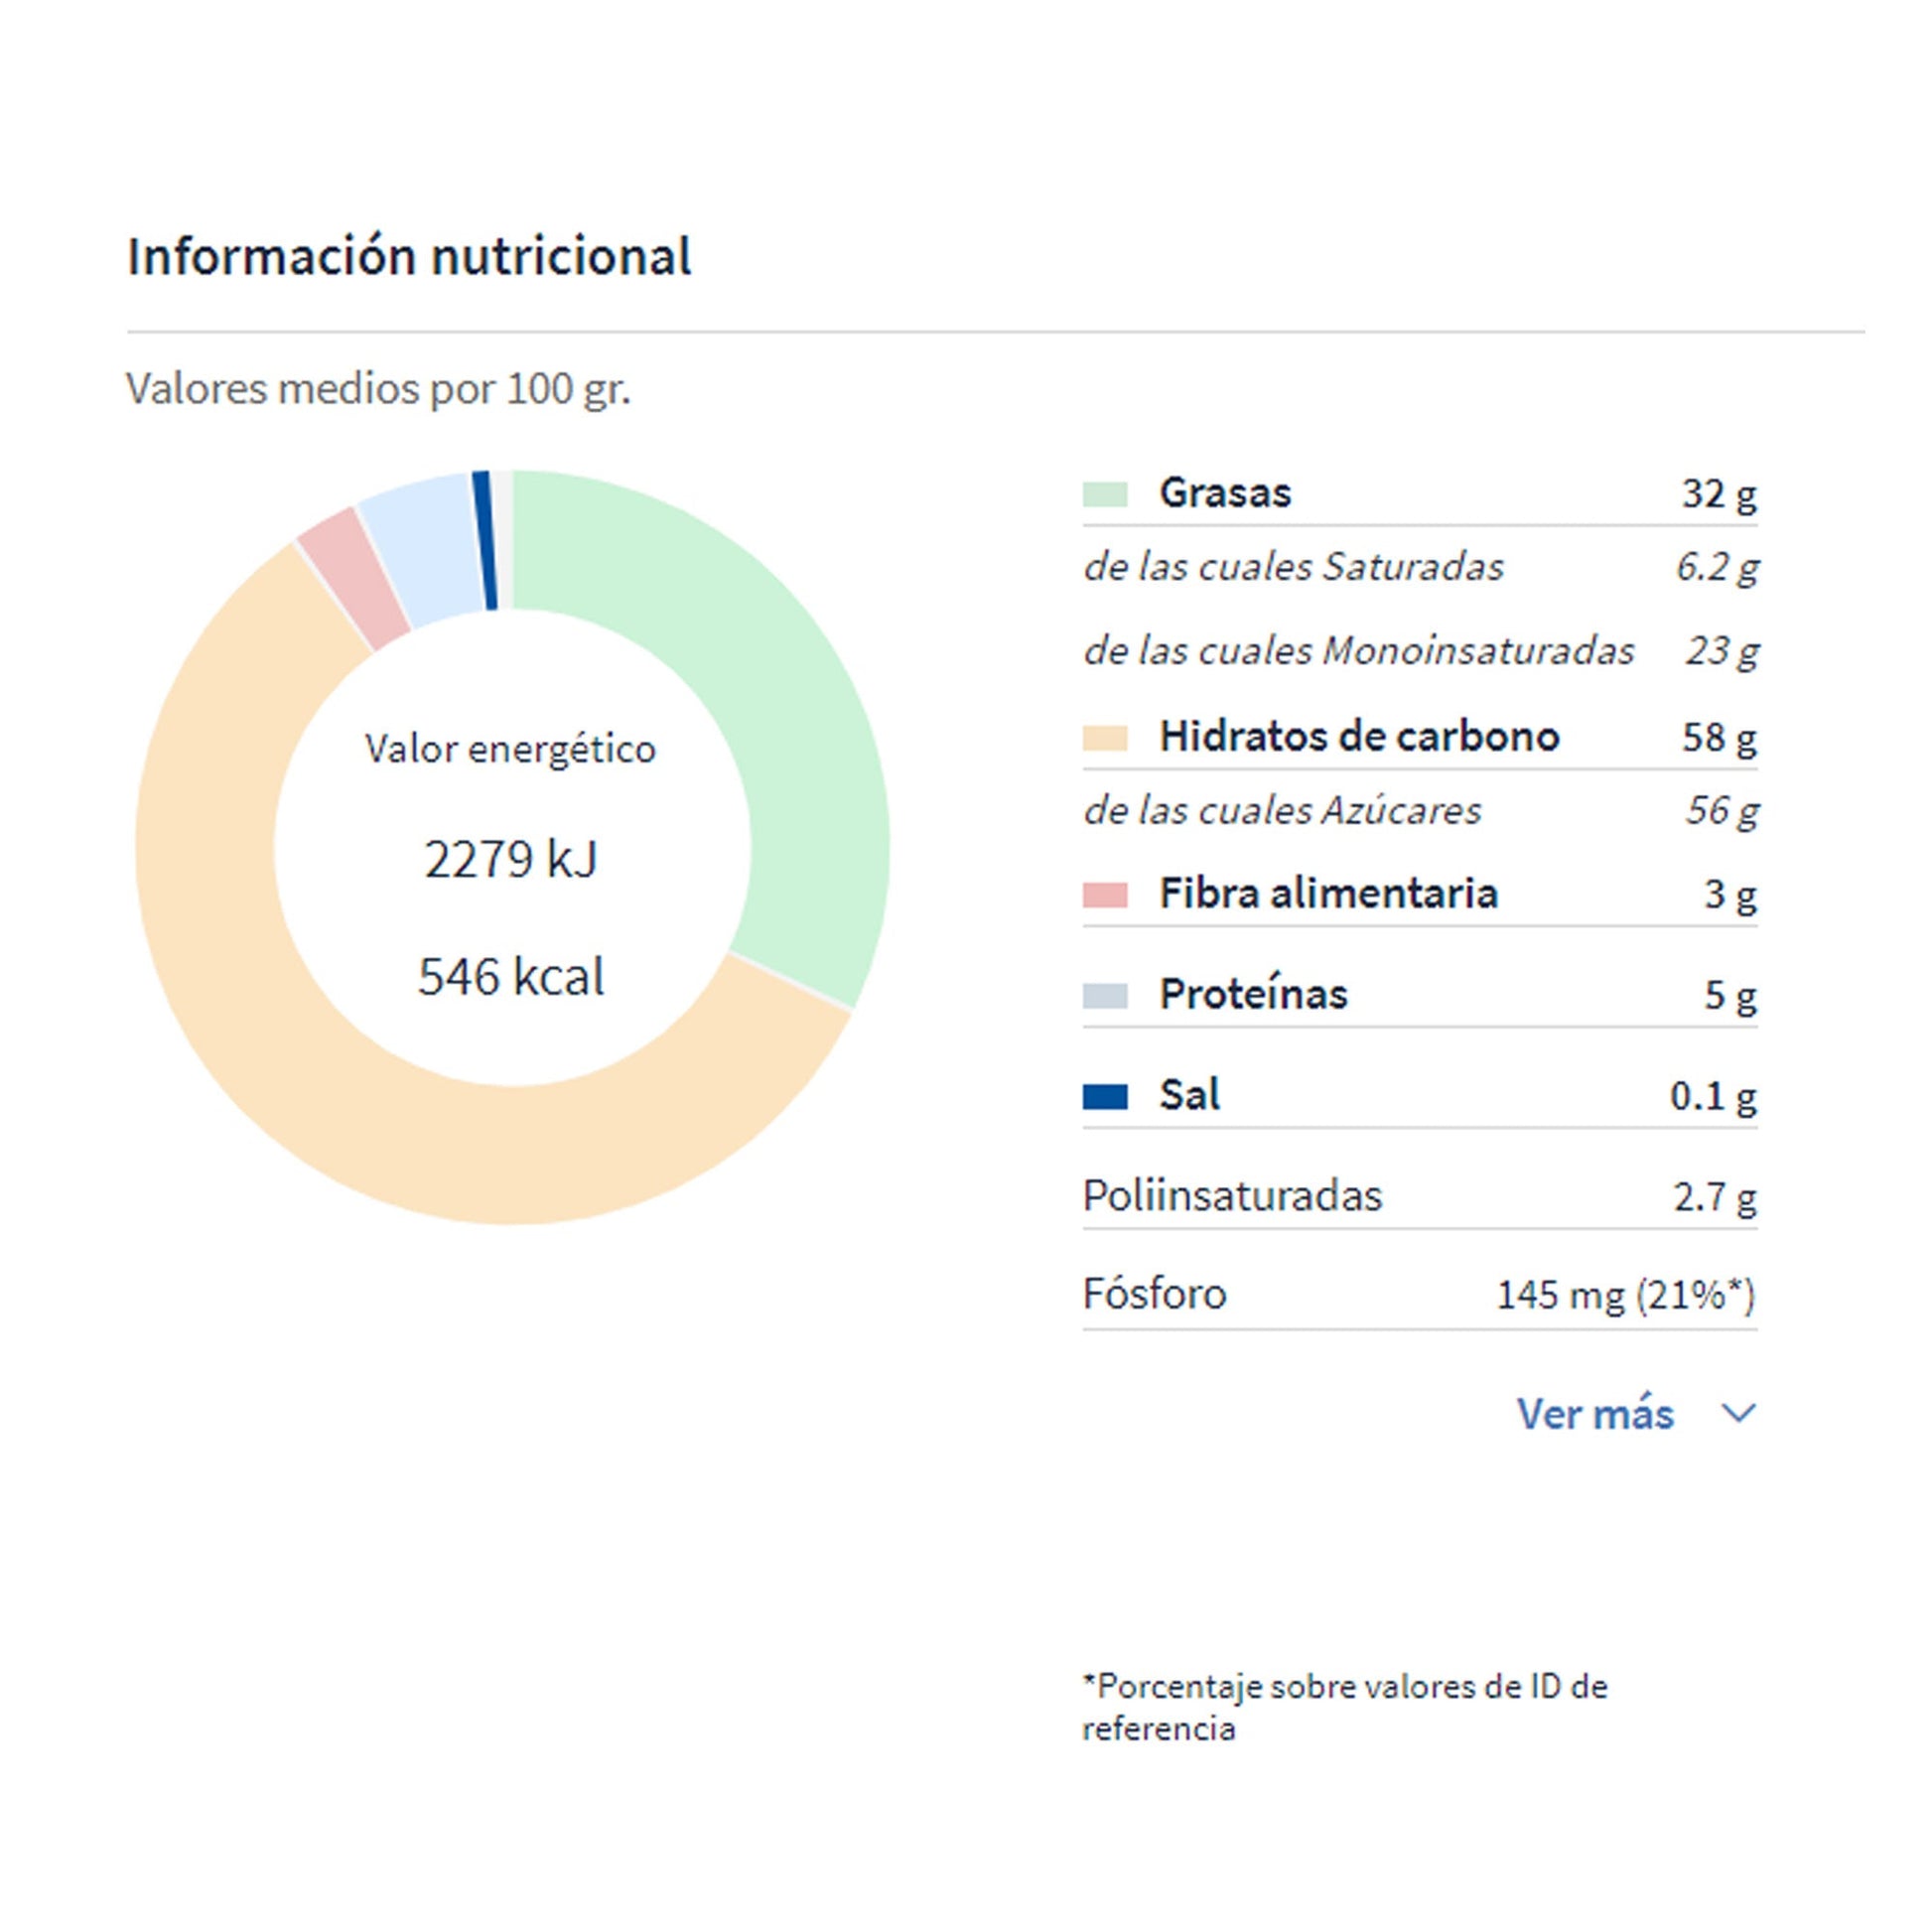Select the Grasas 32 g row label

click(1224, 493)
